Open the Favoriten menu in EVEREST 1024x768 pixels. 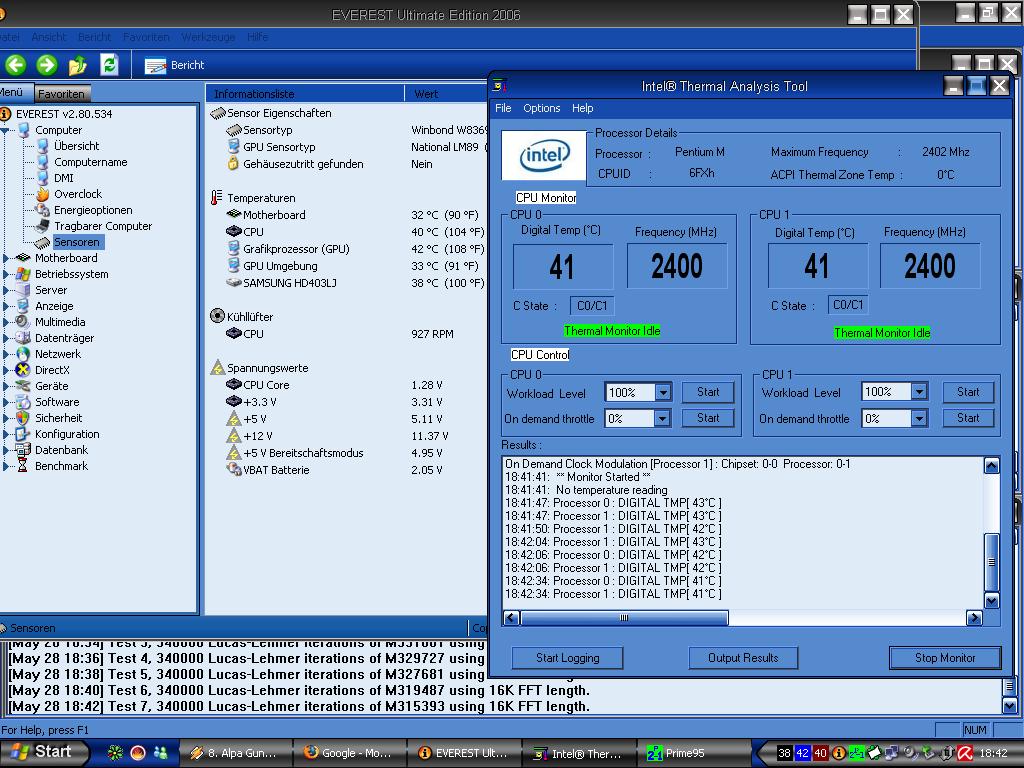coord(146,37)
